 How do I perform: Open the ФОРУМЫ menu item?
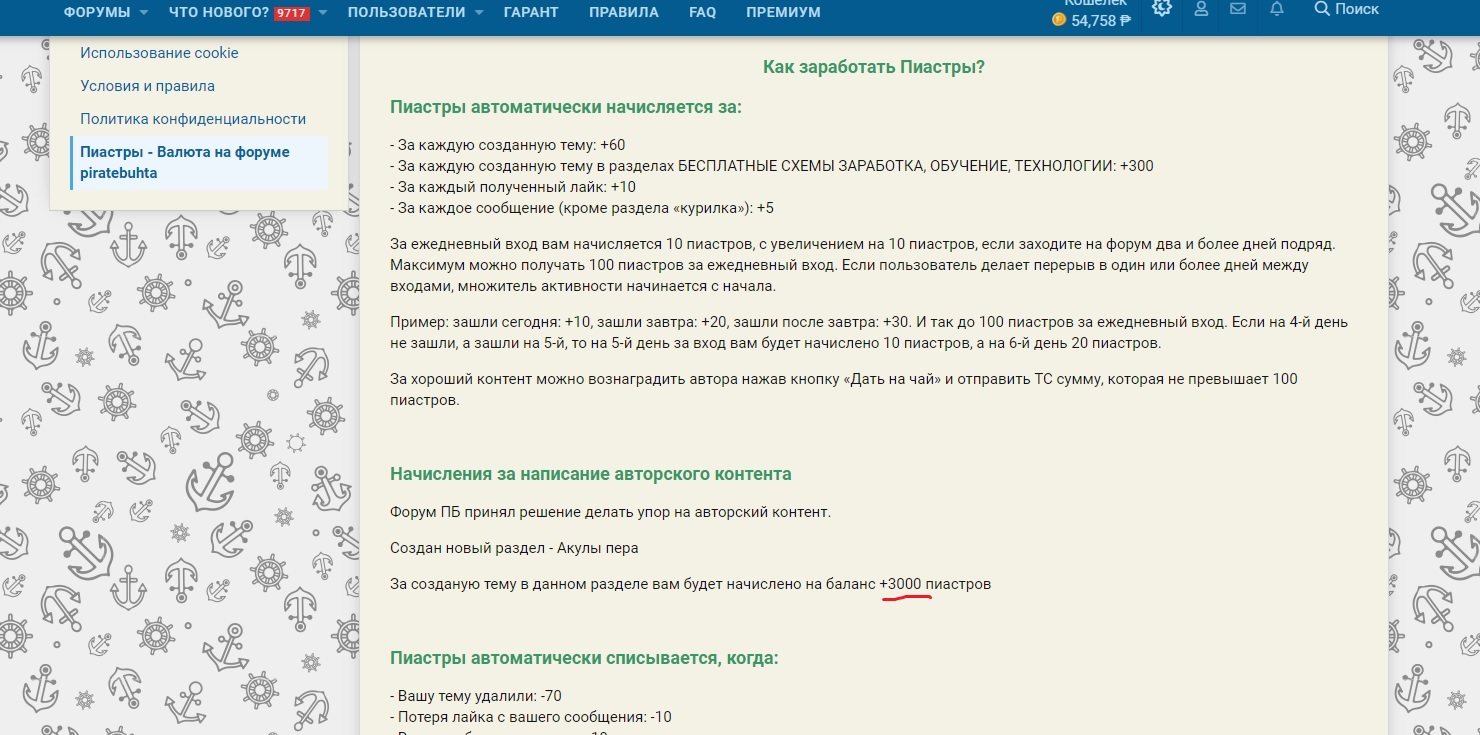click(x=96, y=12)
